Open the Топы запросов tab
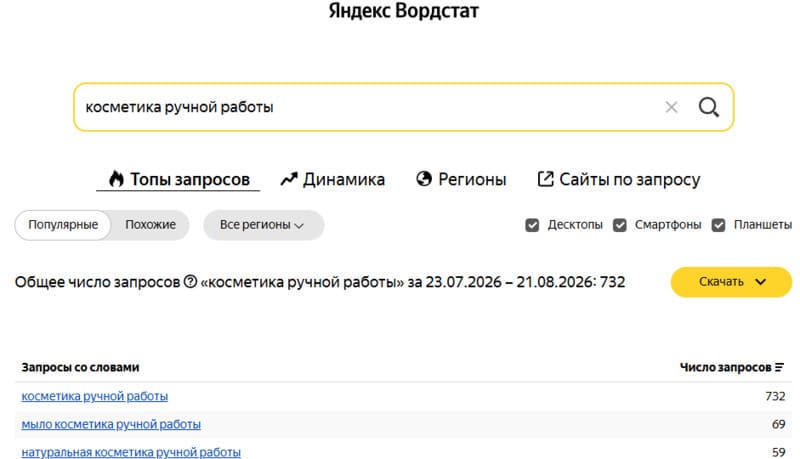Viewport: 800px width, 459px height. tap(179, 180)
